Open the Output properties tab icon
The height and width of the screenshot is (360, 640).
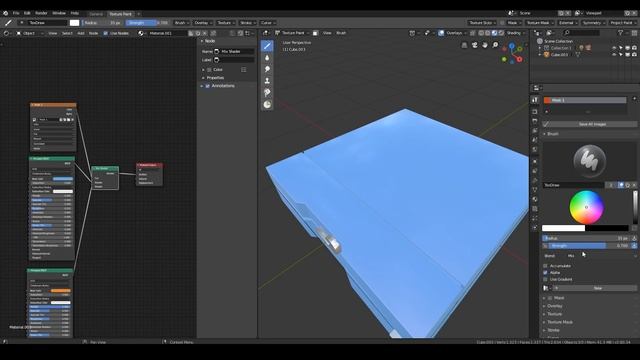[535, 121]
